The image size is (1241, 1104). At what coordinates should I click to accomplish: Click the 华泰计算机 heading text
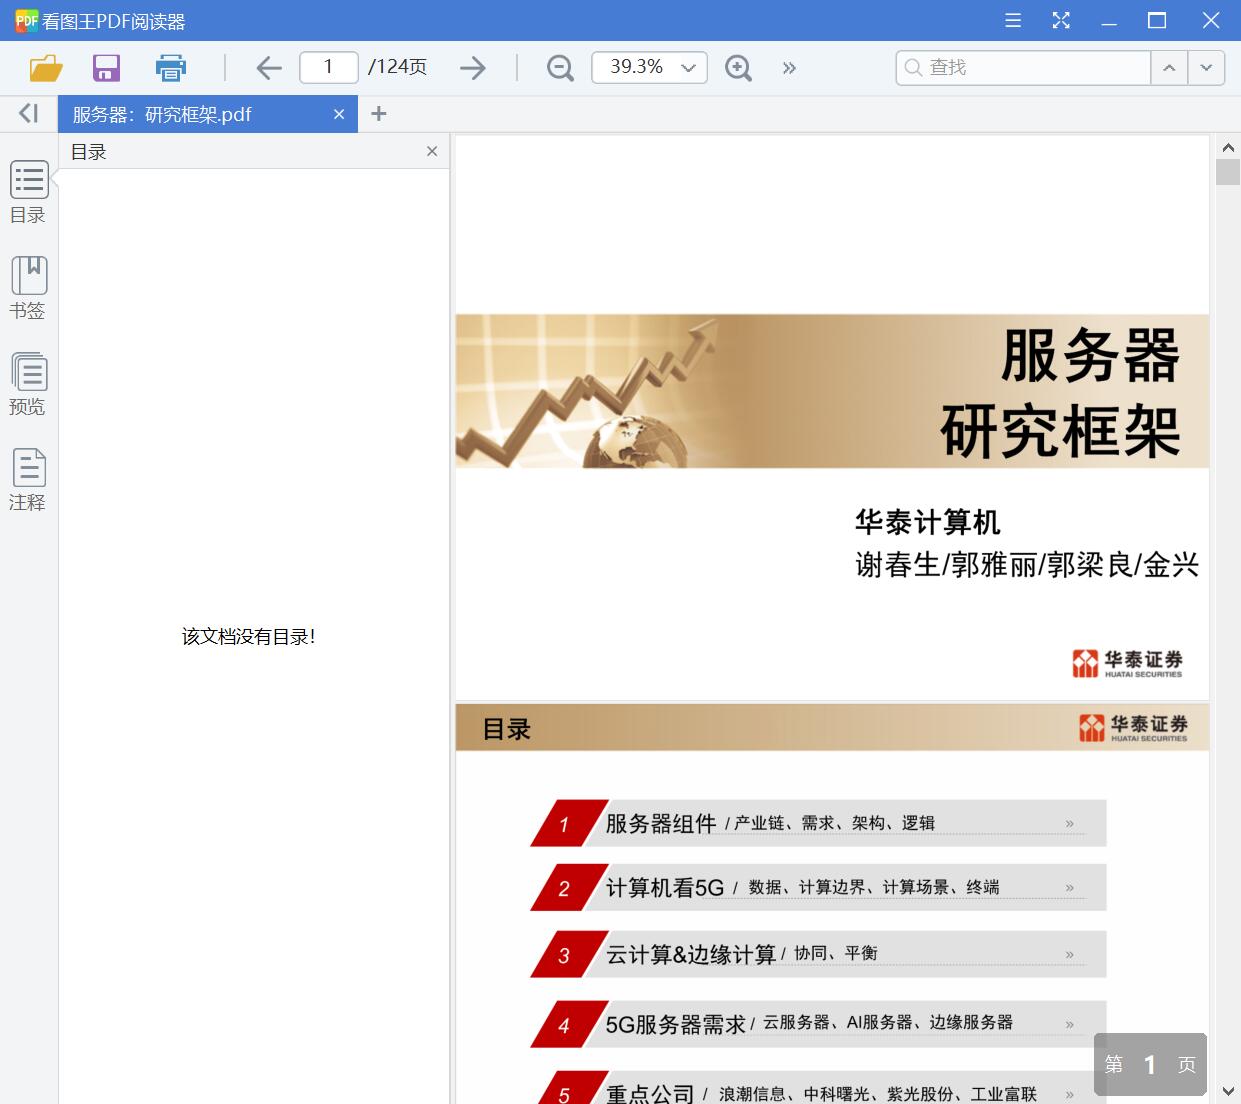[x=928, y=522]
